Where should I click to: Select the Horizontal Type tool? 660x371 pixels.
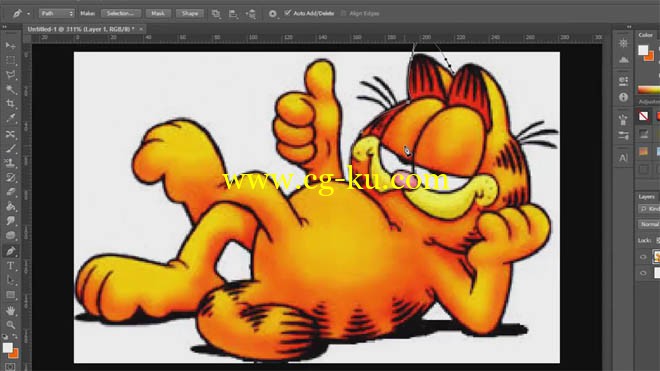[x=11, y=266]
